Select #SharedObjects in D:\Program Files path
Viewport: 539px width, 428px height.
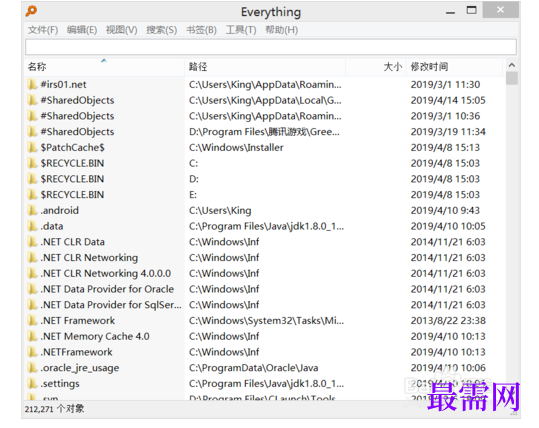(77, 132)
